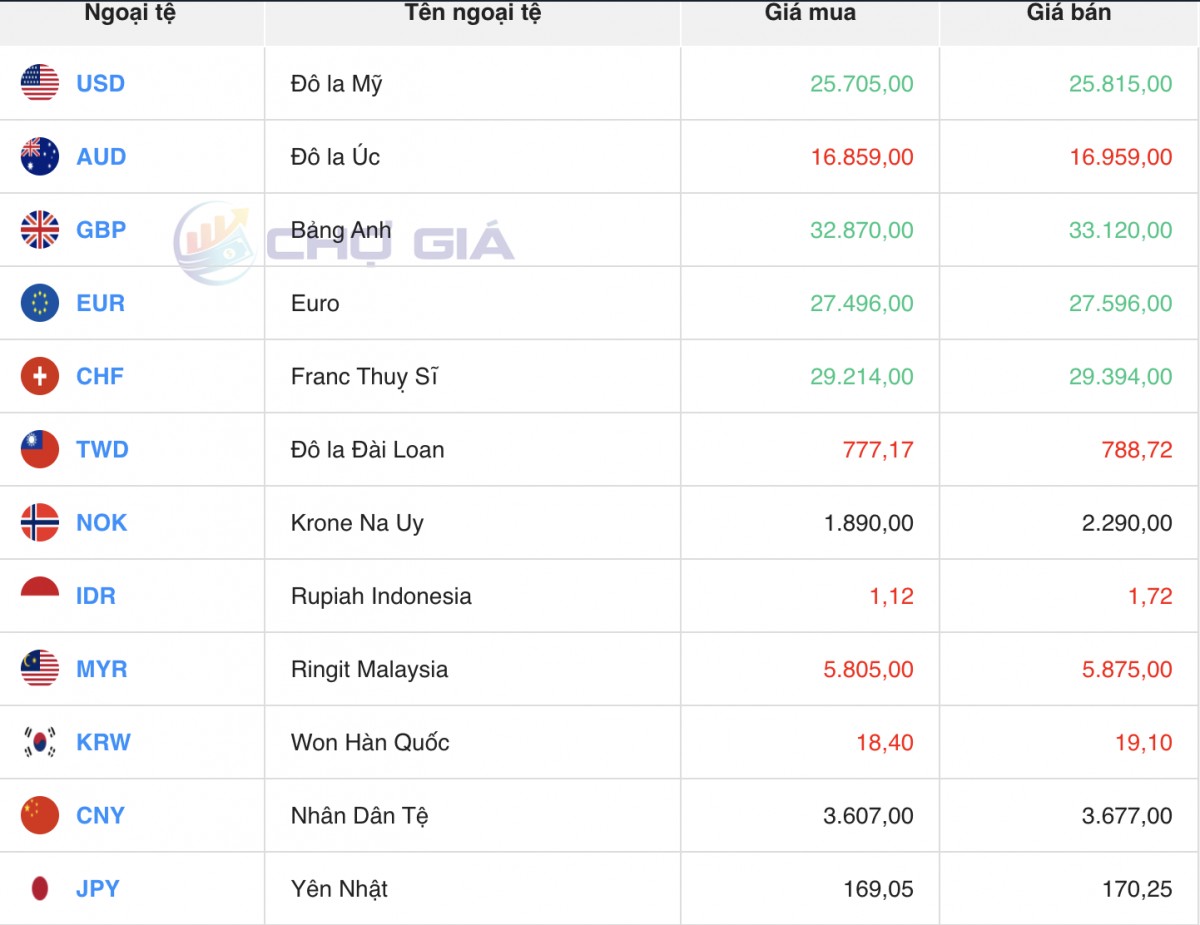Click the Chợ Giá watermark logo
The width and height of the screenshot is (1200, 925).
345,242
